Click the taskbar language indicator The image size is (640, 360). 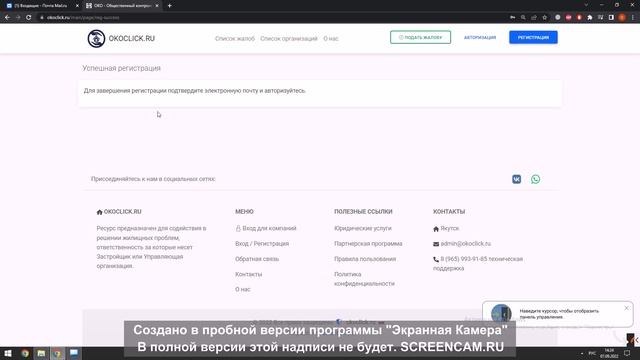(592, 353)
